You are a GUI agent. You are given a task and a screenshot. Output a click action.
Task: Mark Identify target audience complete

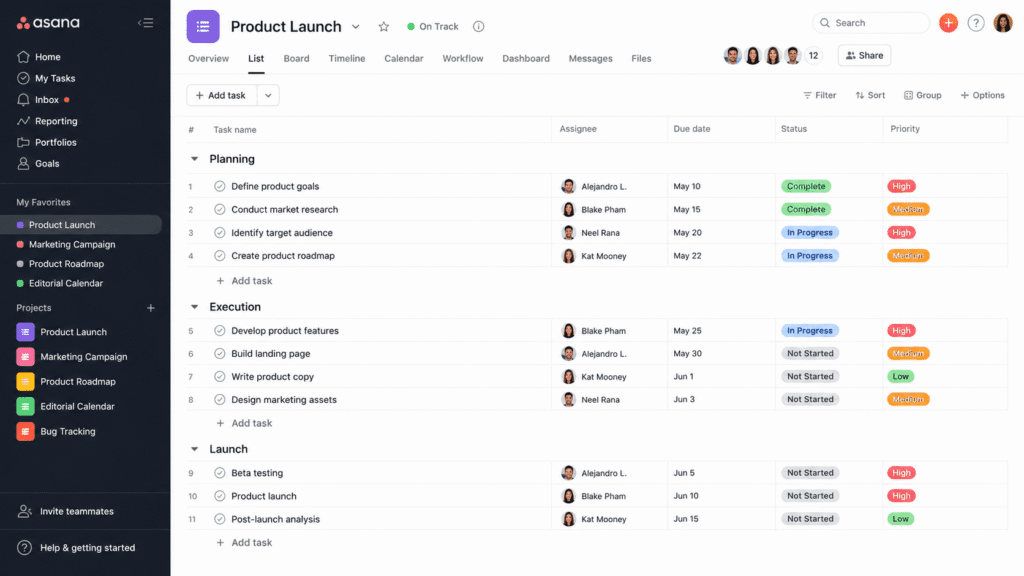219,232
